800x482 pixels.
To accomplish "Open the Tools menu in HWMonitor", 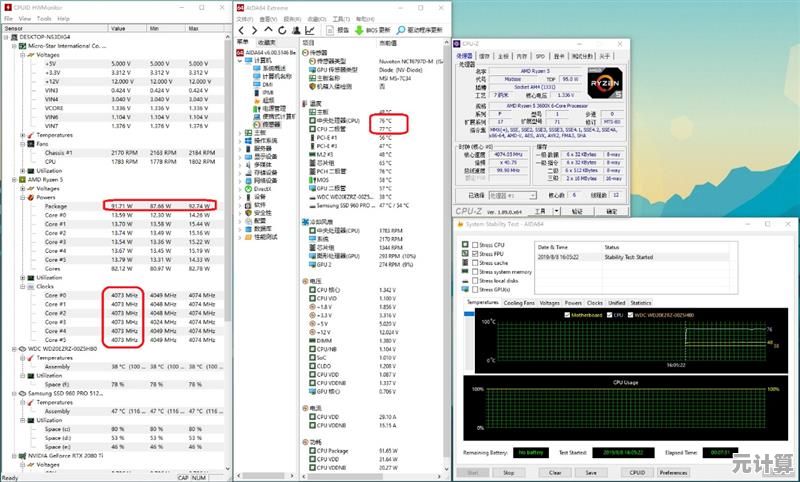I will click(46, 18).
